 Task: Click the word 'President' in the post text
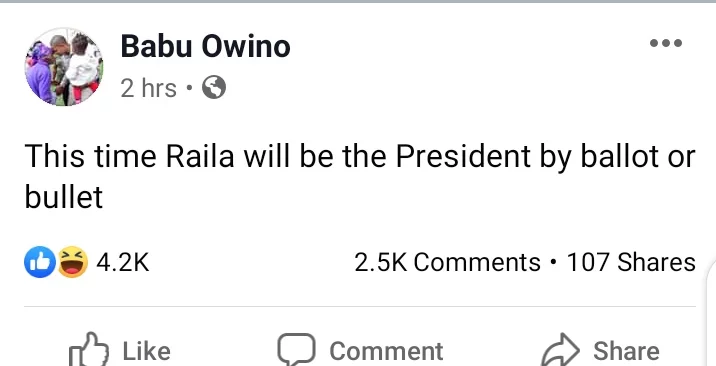(x=463, y=156)
